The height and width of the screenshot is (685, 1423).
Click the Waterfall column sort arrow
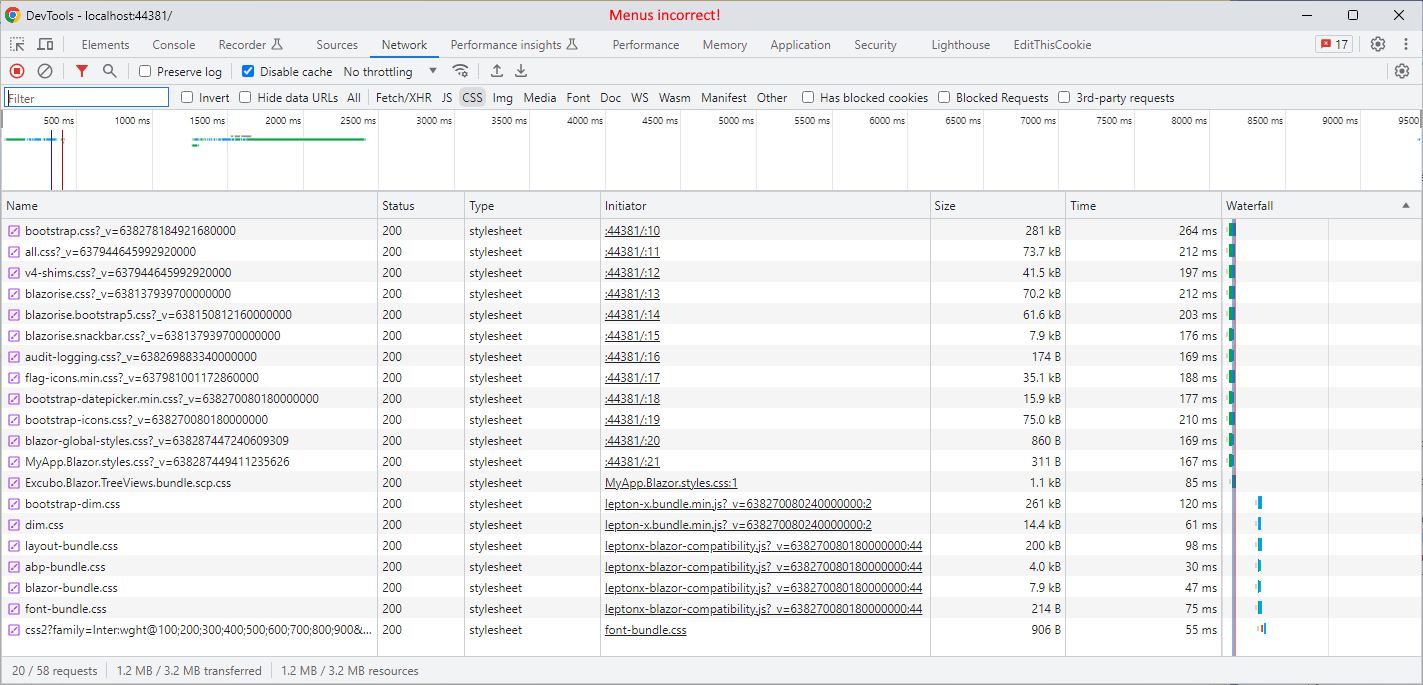coord(1406,205)
